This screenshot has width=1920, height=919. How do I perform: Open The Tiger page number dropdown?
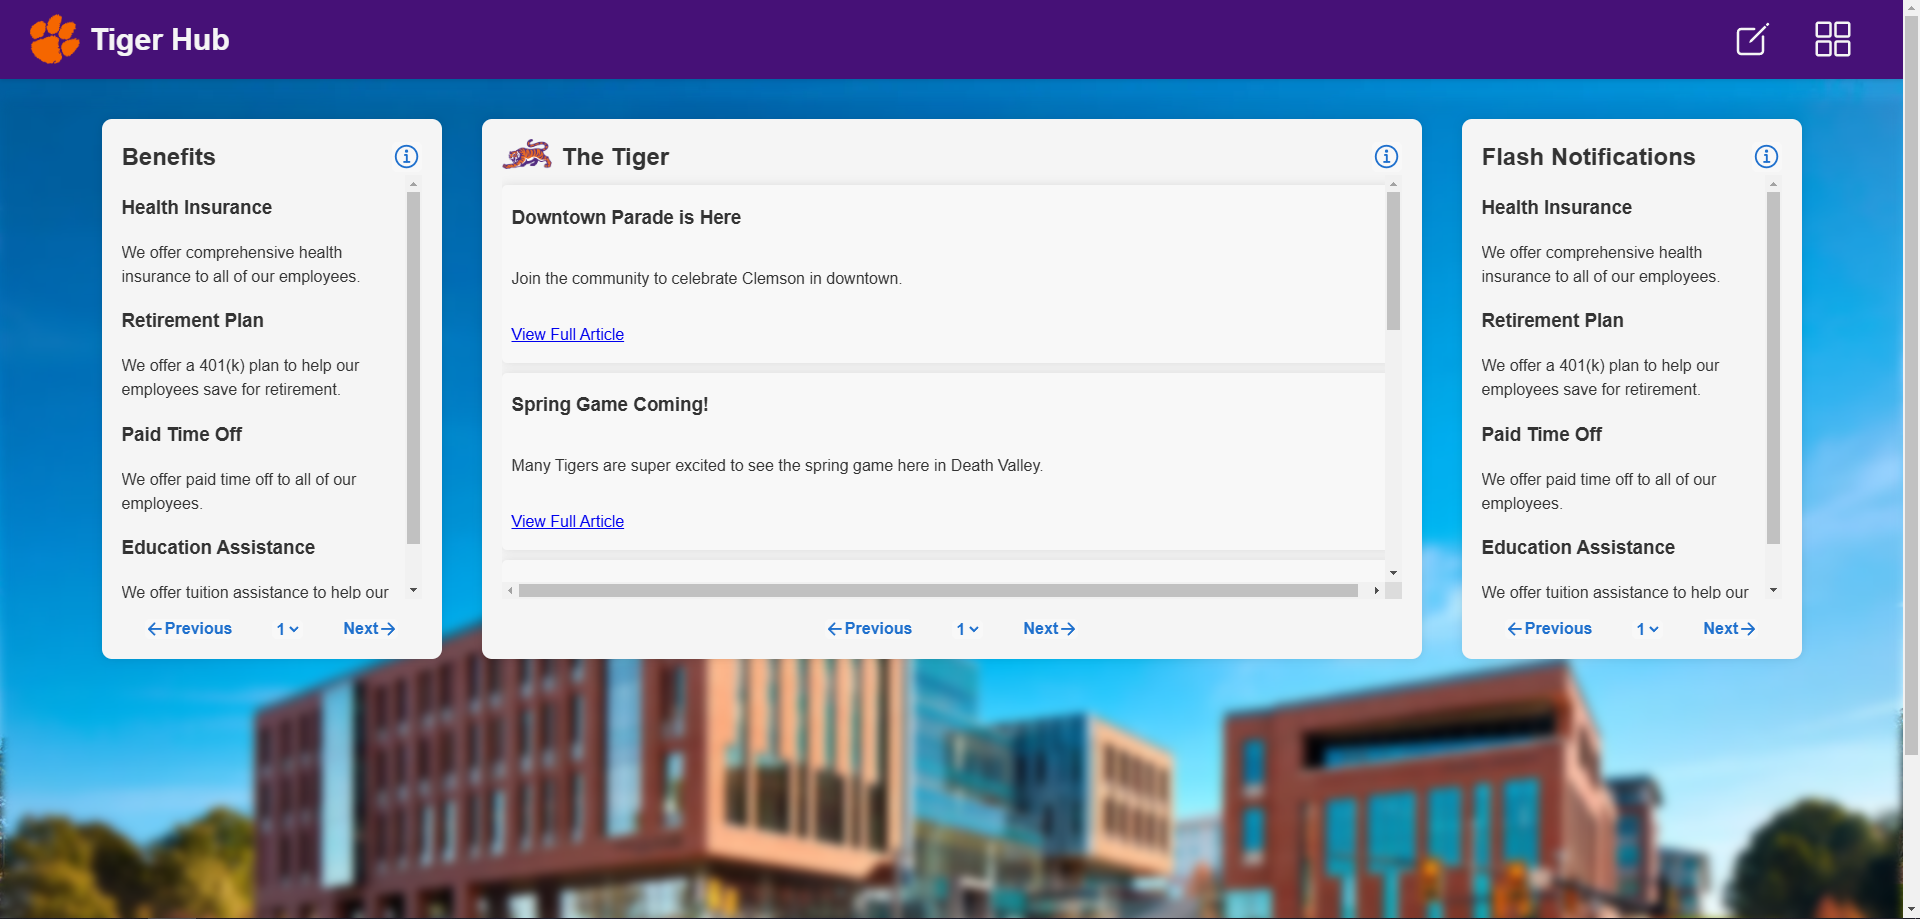coord(968,629)
